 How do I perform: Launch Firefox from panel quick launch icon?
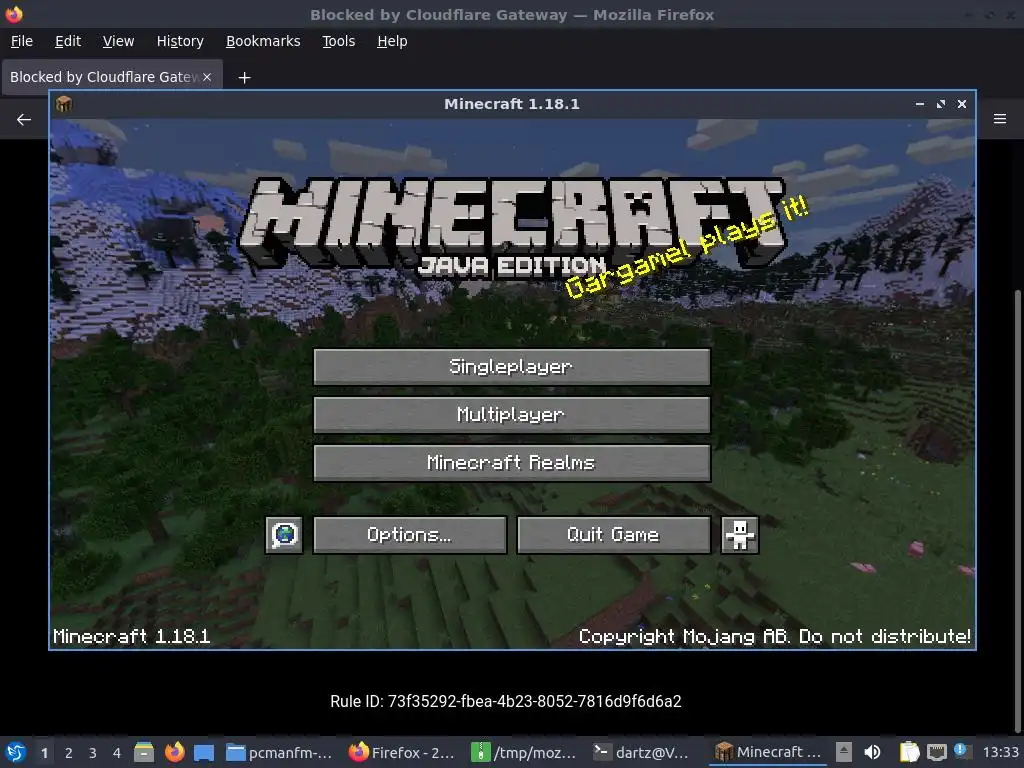(174, 752)
